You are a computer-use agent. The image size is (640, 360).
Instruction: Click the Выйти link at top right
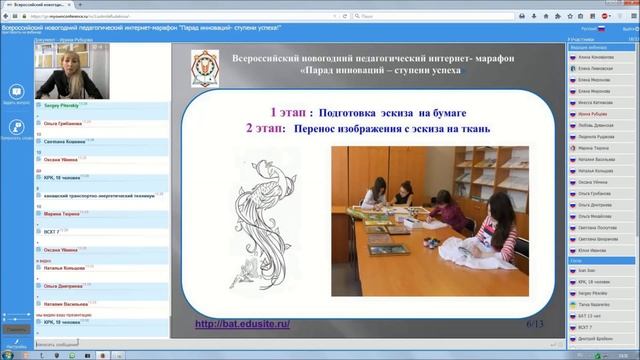pyautogui.click(x=630, y=29)
